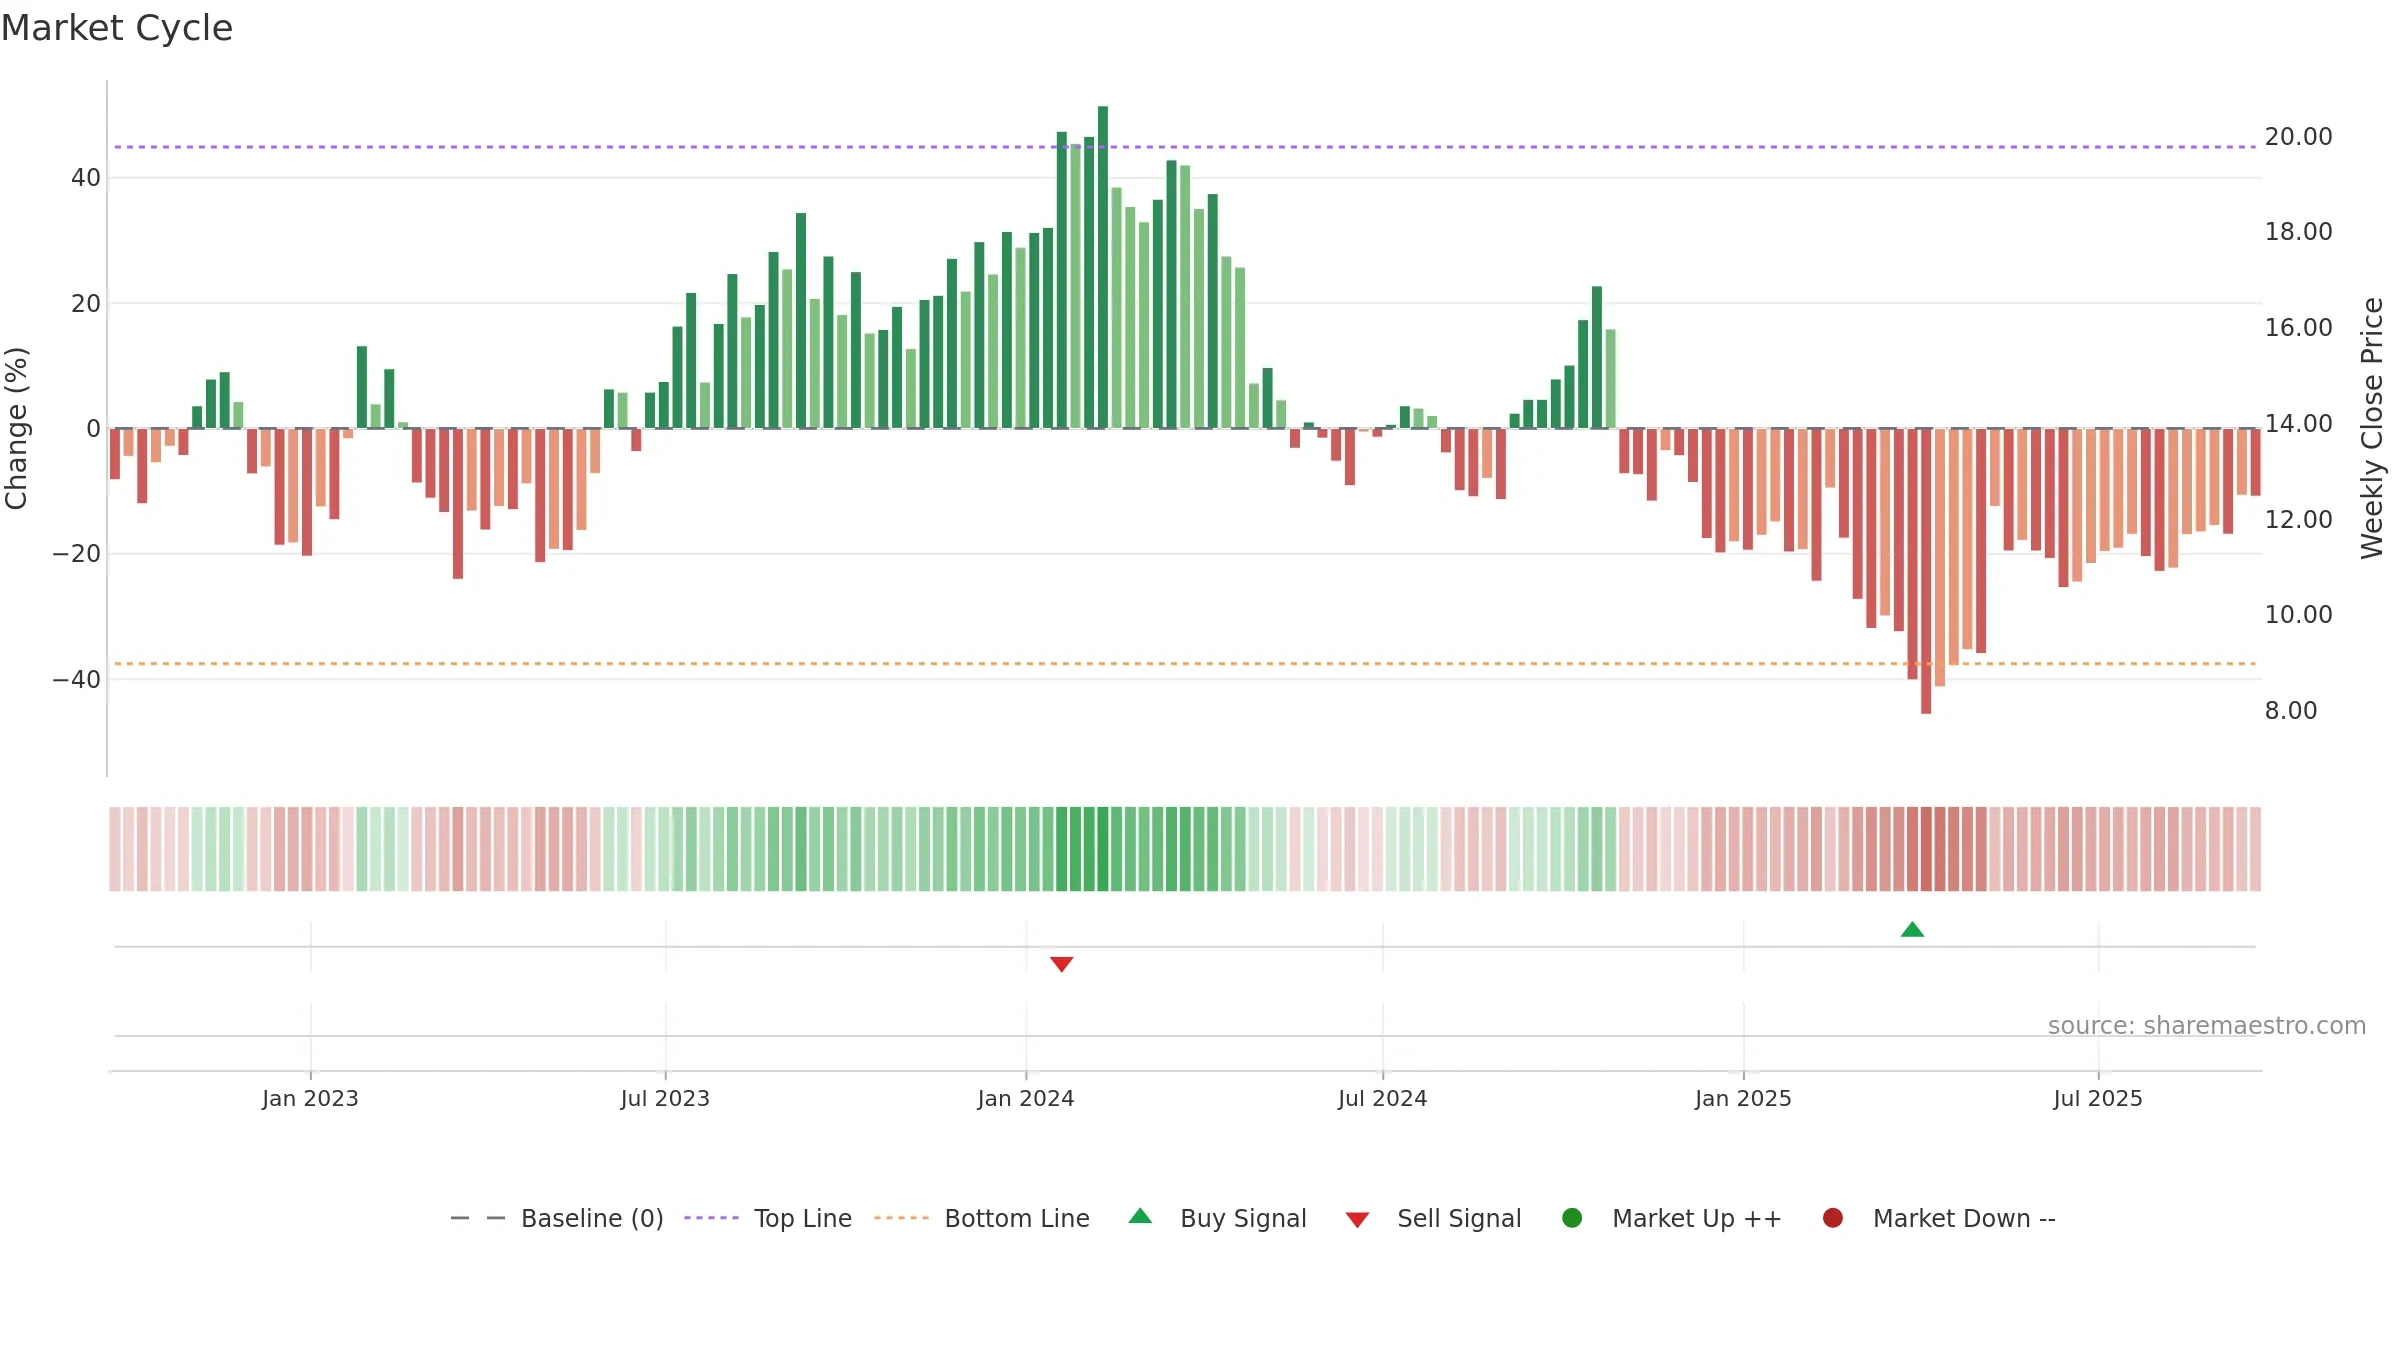Click the Change (%) axis title
Image resolution: width=2400 pixels, height=1350 pixels.
click(16, 428)
